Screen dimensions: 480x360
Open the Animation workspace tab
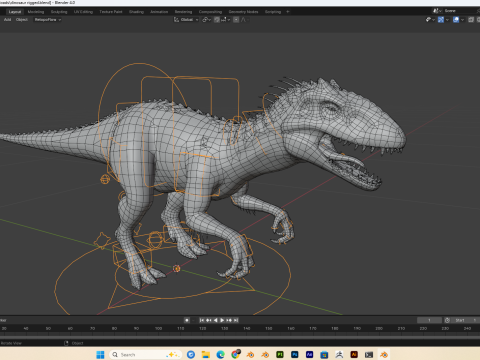(159, 12)
